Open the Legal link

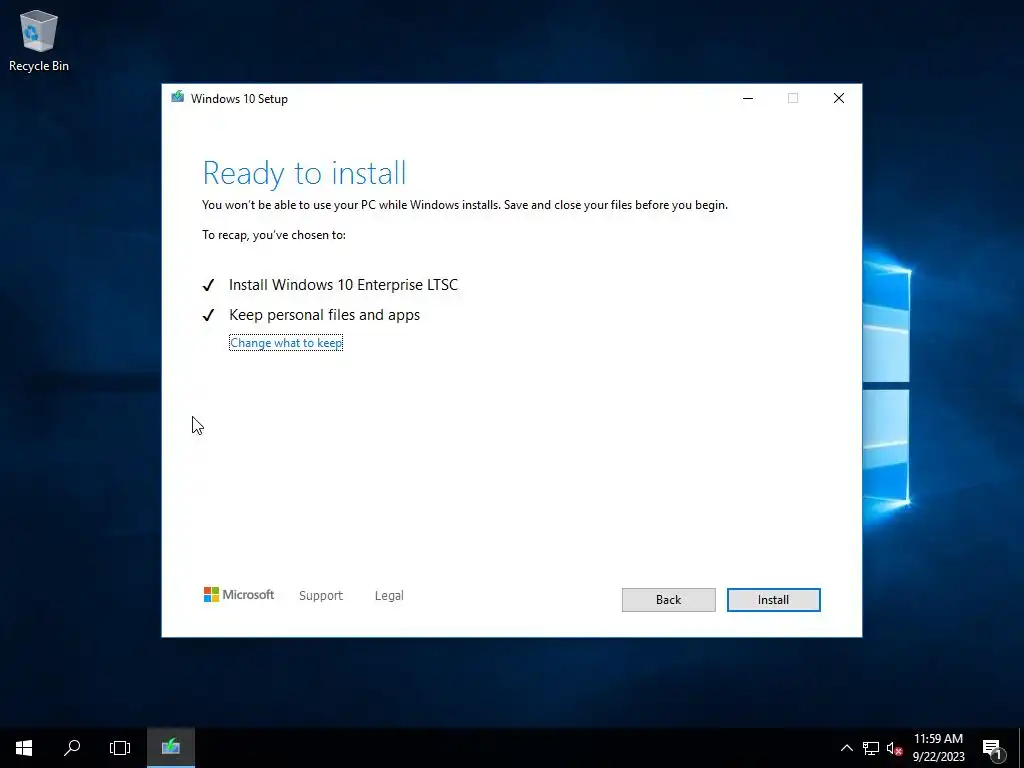click(x=389, y=596)
